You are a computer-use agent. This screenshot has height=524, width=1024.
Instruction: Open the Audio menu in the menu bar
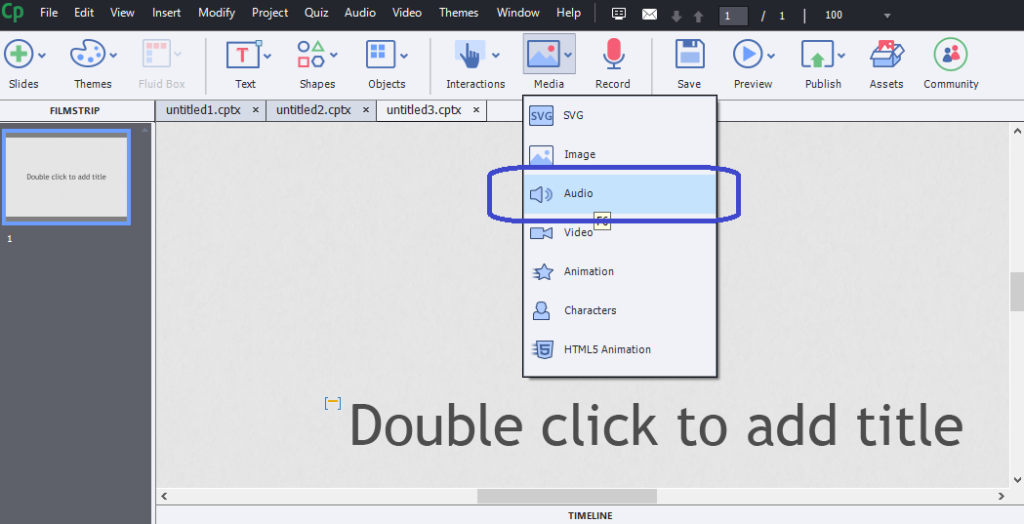360,12
